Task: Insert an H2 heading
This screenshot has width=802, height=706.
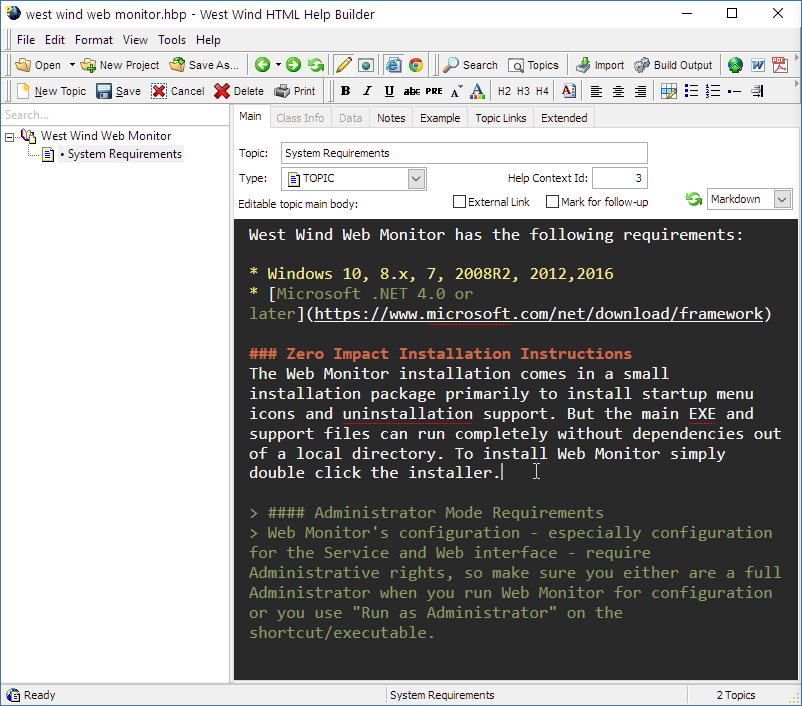Action: [504, 91]
